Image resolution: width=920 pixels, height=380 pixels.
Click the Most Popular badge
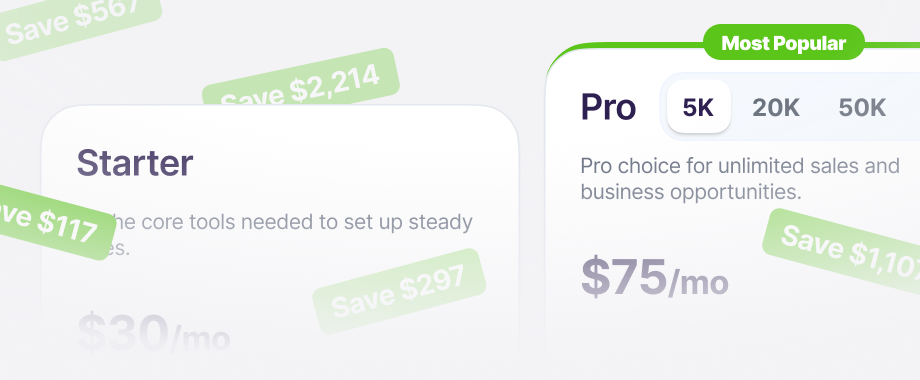point(783,43)
